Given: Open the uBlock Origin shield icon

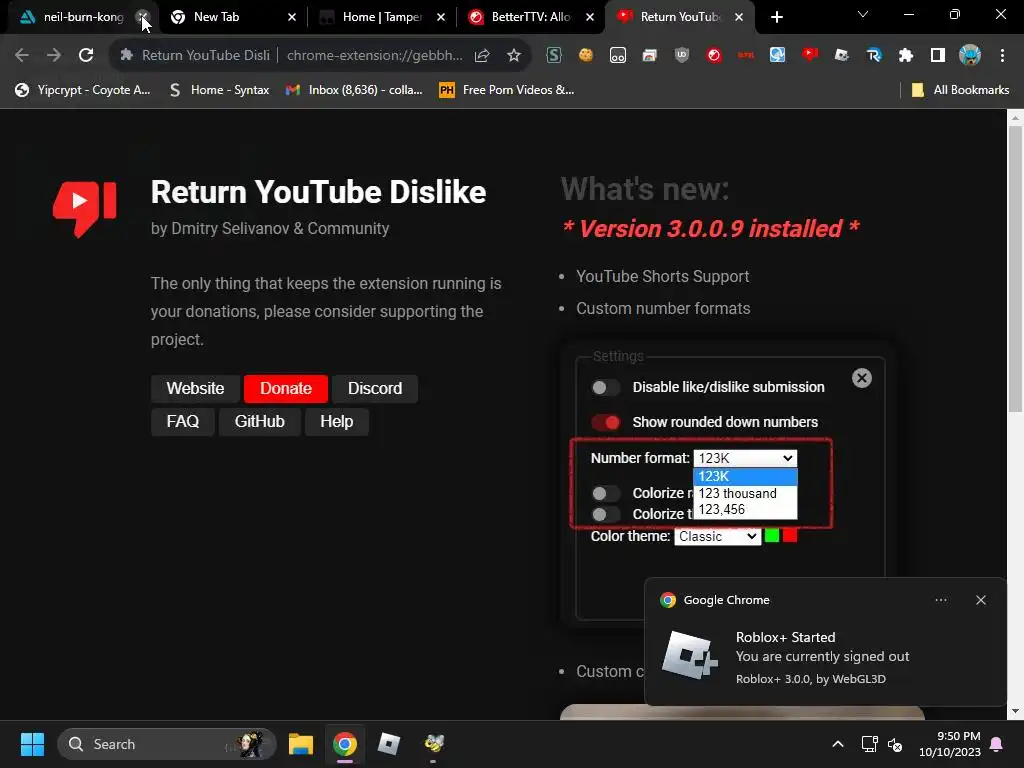Looking at the screenshot, I should (682, 56).
